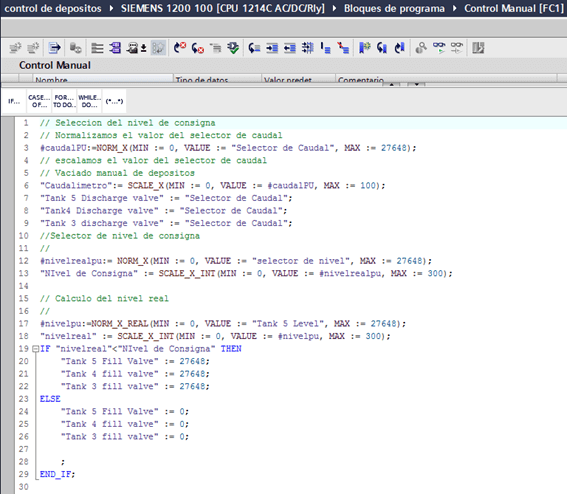This screenshot has height=494, width=567.
Task: Click the 'Nombre' column header
Action: [x=103, y=79]
